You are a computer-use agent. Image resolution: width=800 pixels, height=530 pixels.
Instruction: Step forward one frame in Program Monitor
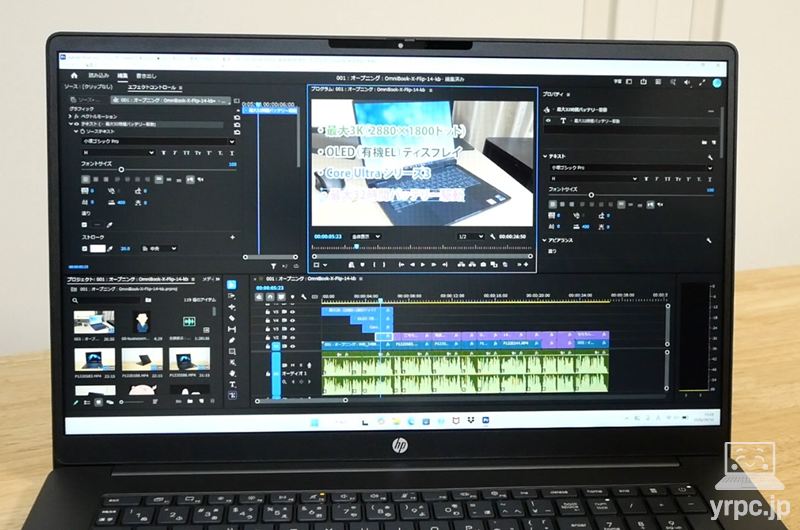click(433, 265)
